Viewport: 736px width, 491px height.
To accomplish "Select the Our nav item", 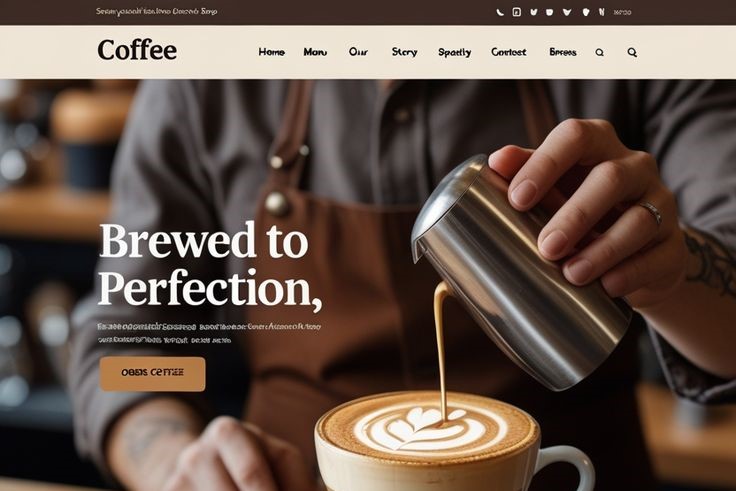I will pos(358,52).
